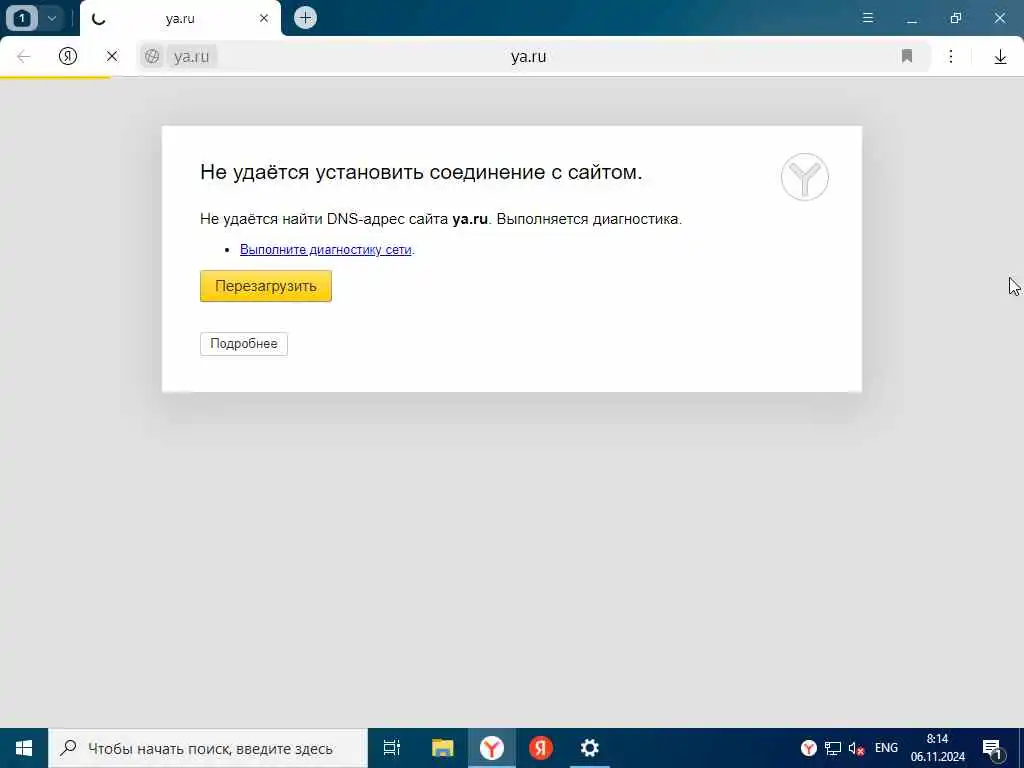Stop page loading with X button

(x=112, y=56)
